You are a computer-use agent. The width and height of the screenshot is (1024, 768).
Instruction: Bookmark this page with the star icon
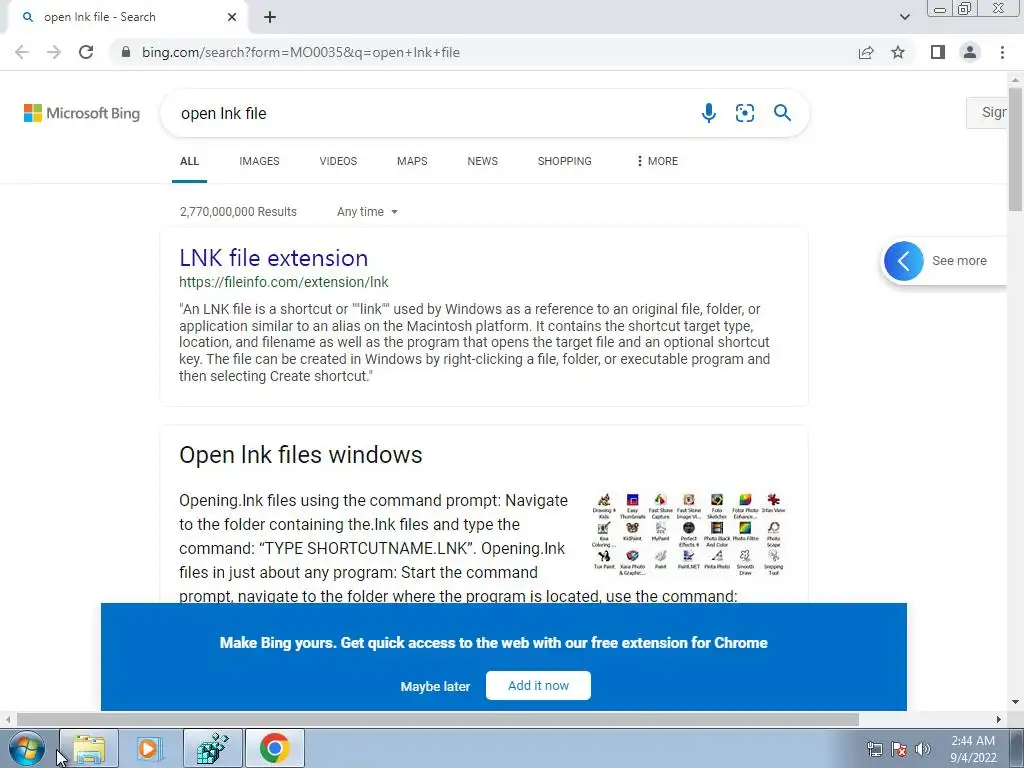[x=898, y=52]
